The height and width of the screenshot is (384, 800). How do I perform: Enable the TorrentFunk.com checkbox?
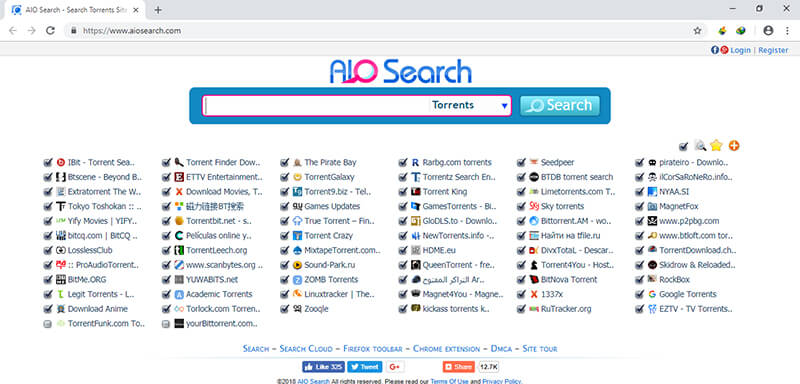pyautogui.click(x=47, y=324)
